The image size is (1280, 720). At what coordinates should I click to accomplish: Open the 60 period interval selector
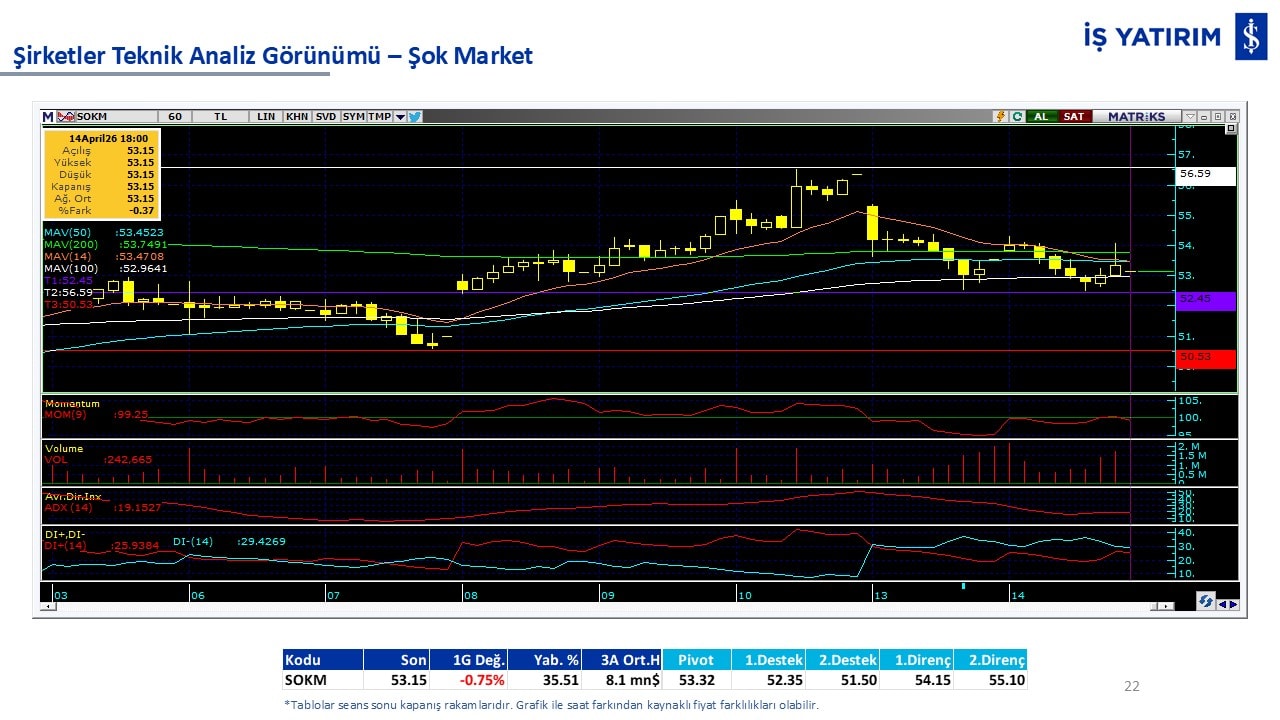[175, 117]
